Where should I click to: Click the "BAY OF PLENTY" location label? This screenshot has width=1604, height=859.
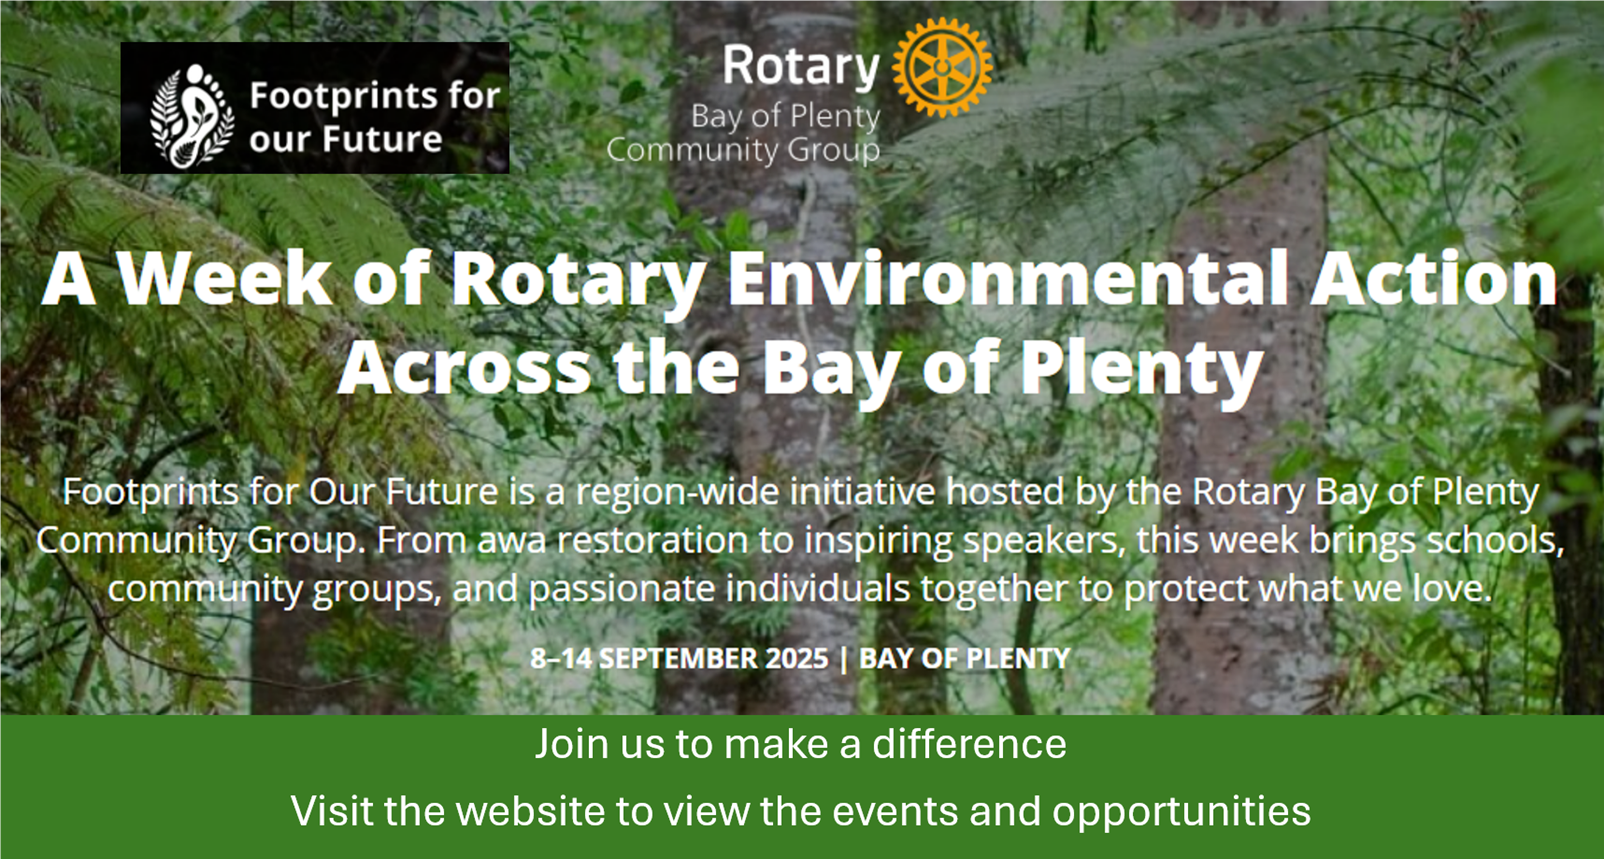964,659
